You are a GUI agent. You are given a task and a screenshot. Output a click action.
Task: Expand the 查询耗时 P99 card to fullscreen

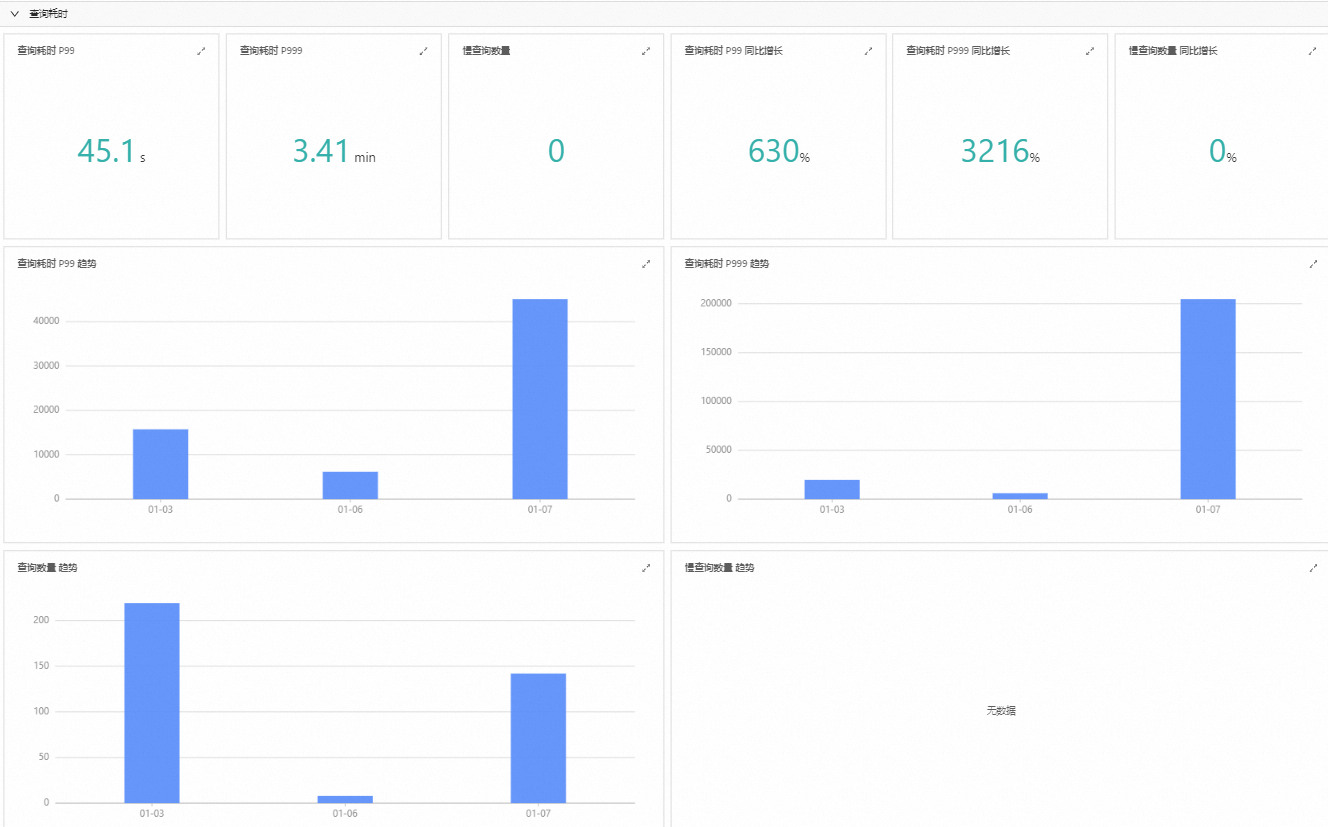[201, 51]
